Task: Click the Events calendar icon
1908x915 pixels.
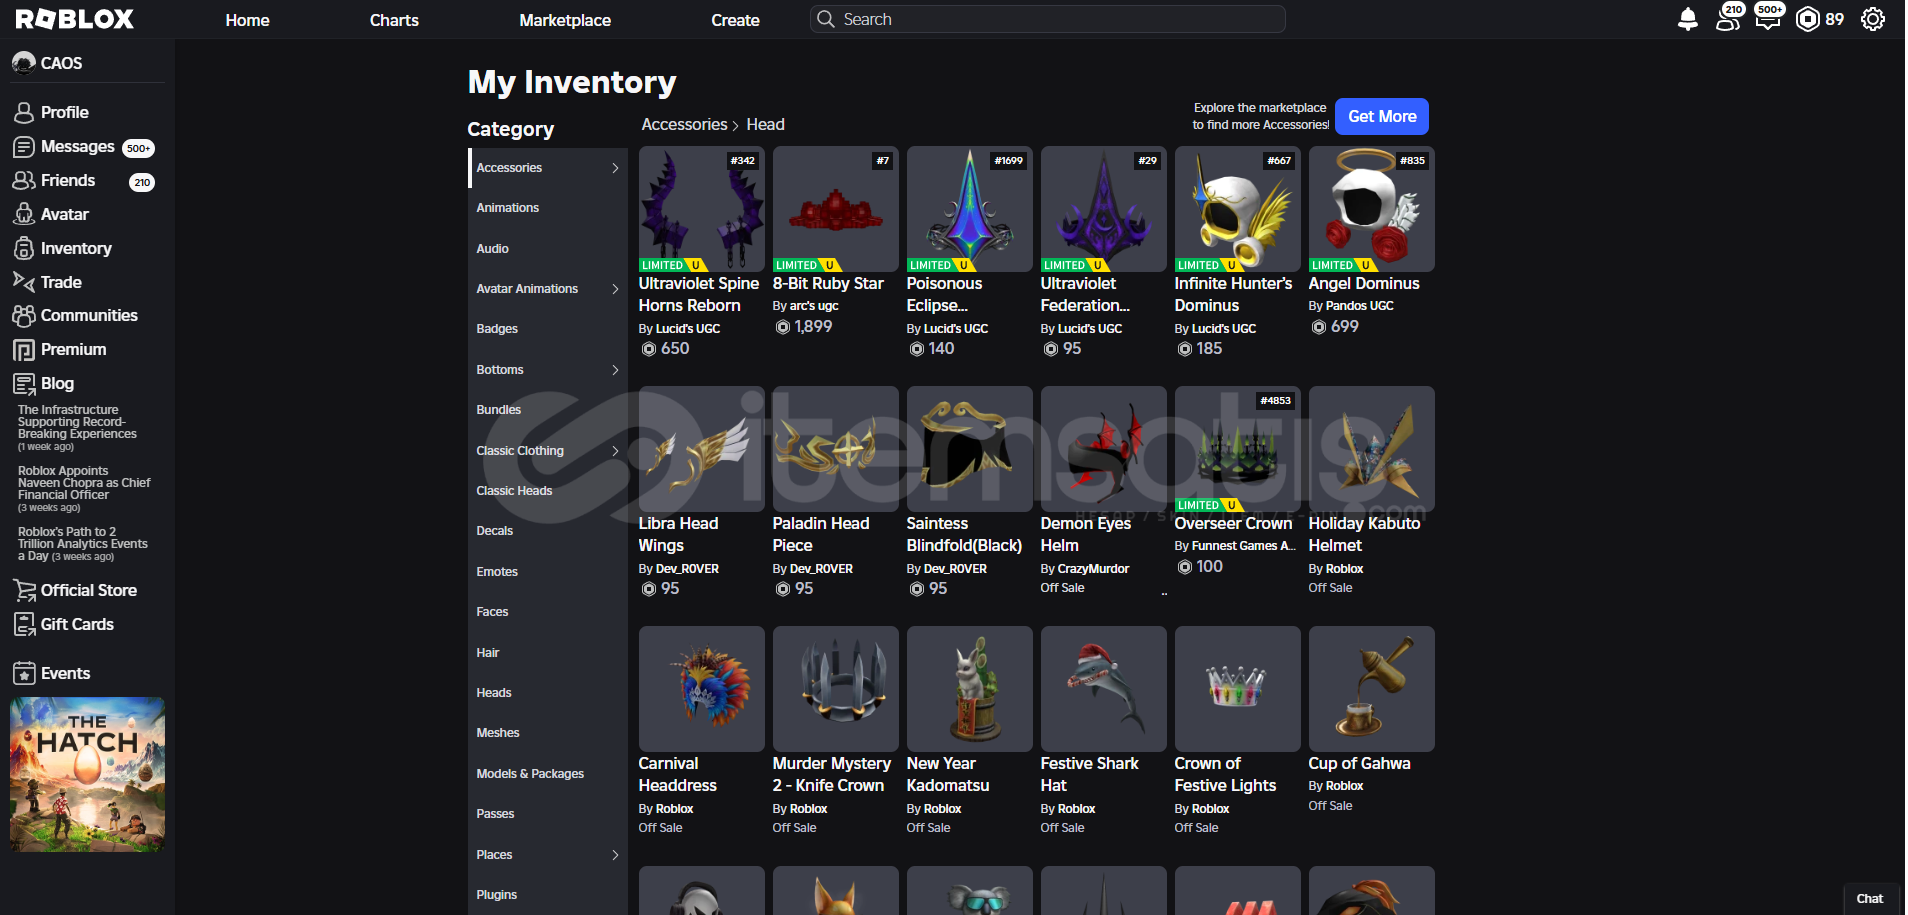Action: click(24, 673)
